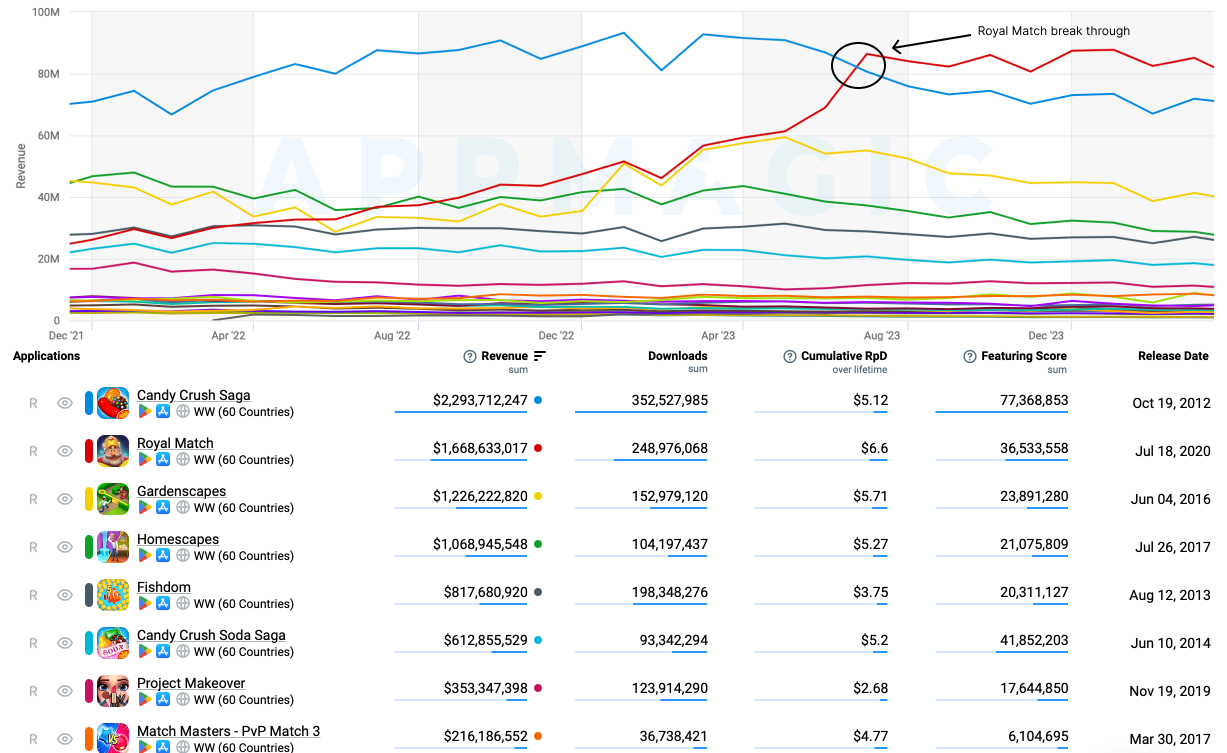Click Google Play icon under Homescapes
Viewport: 1227px width, 753px height.
[145, 556]
